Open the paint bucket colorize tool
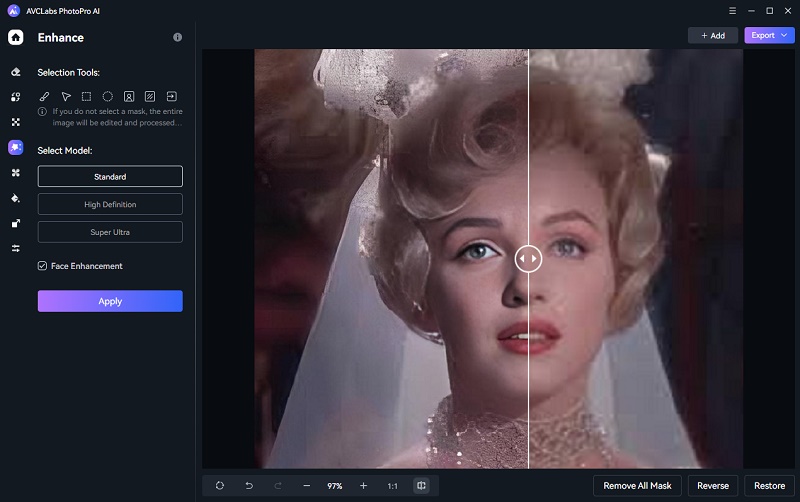 (16, 198)
